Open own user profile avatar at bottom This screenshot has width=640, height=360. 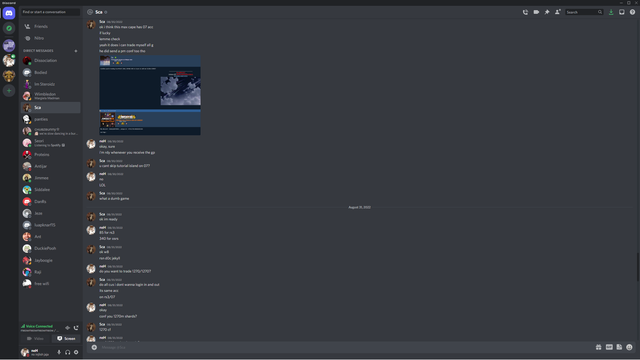[25, 352]
